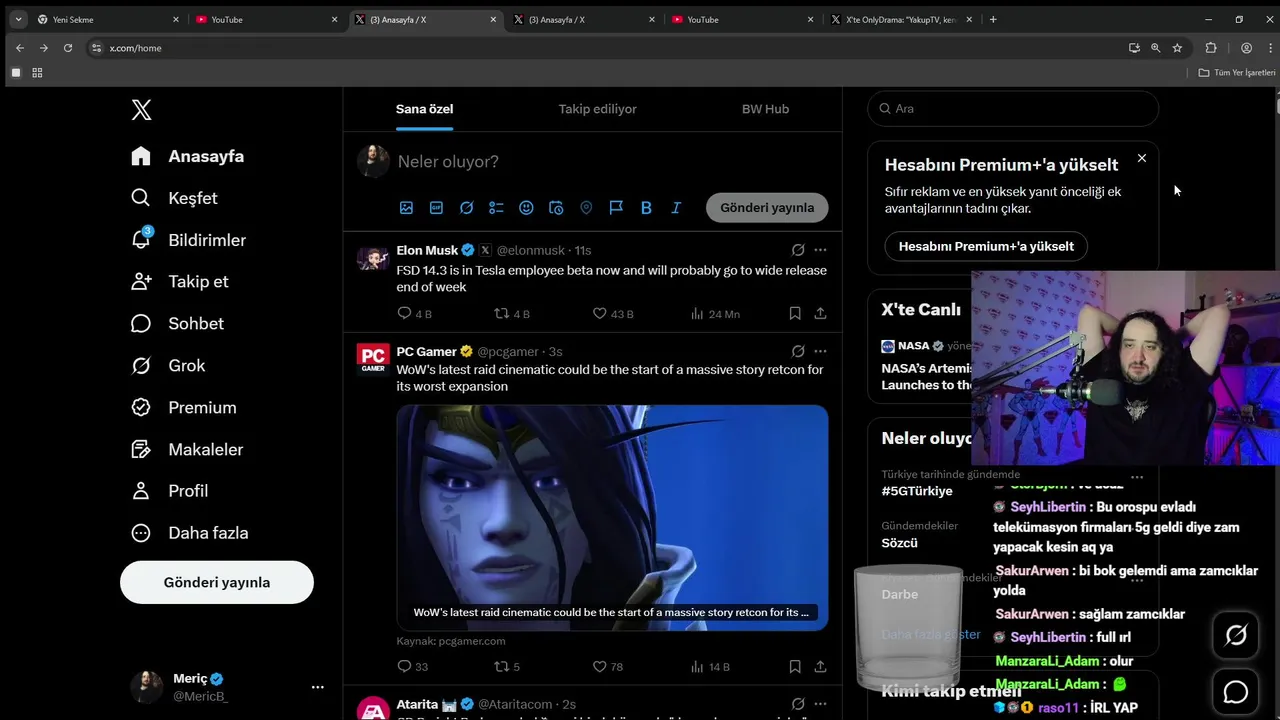
Task: Open Makaleler articles
Action: 188,450
